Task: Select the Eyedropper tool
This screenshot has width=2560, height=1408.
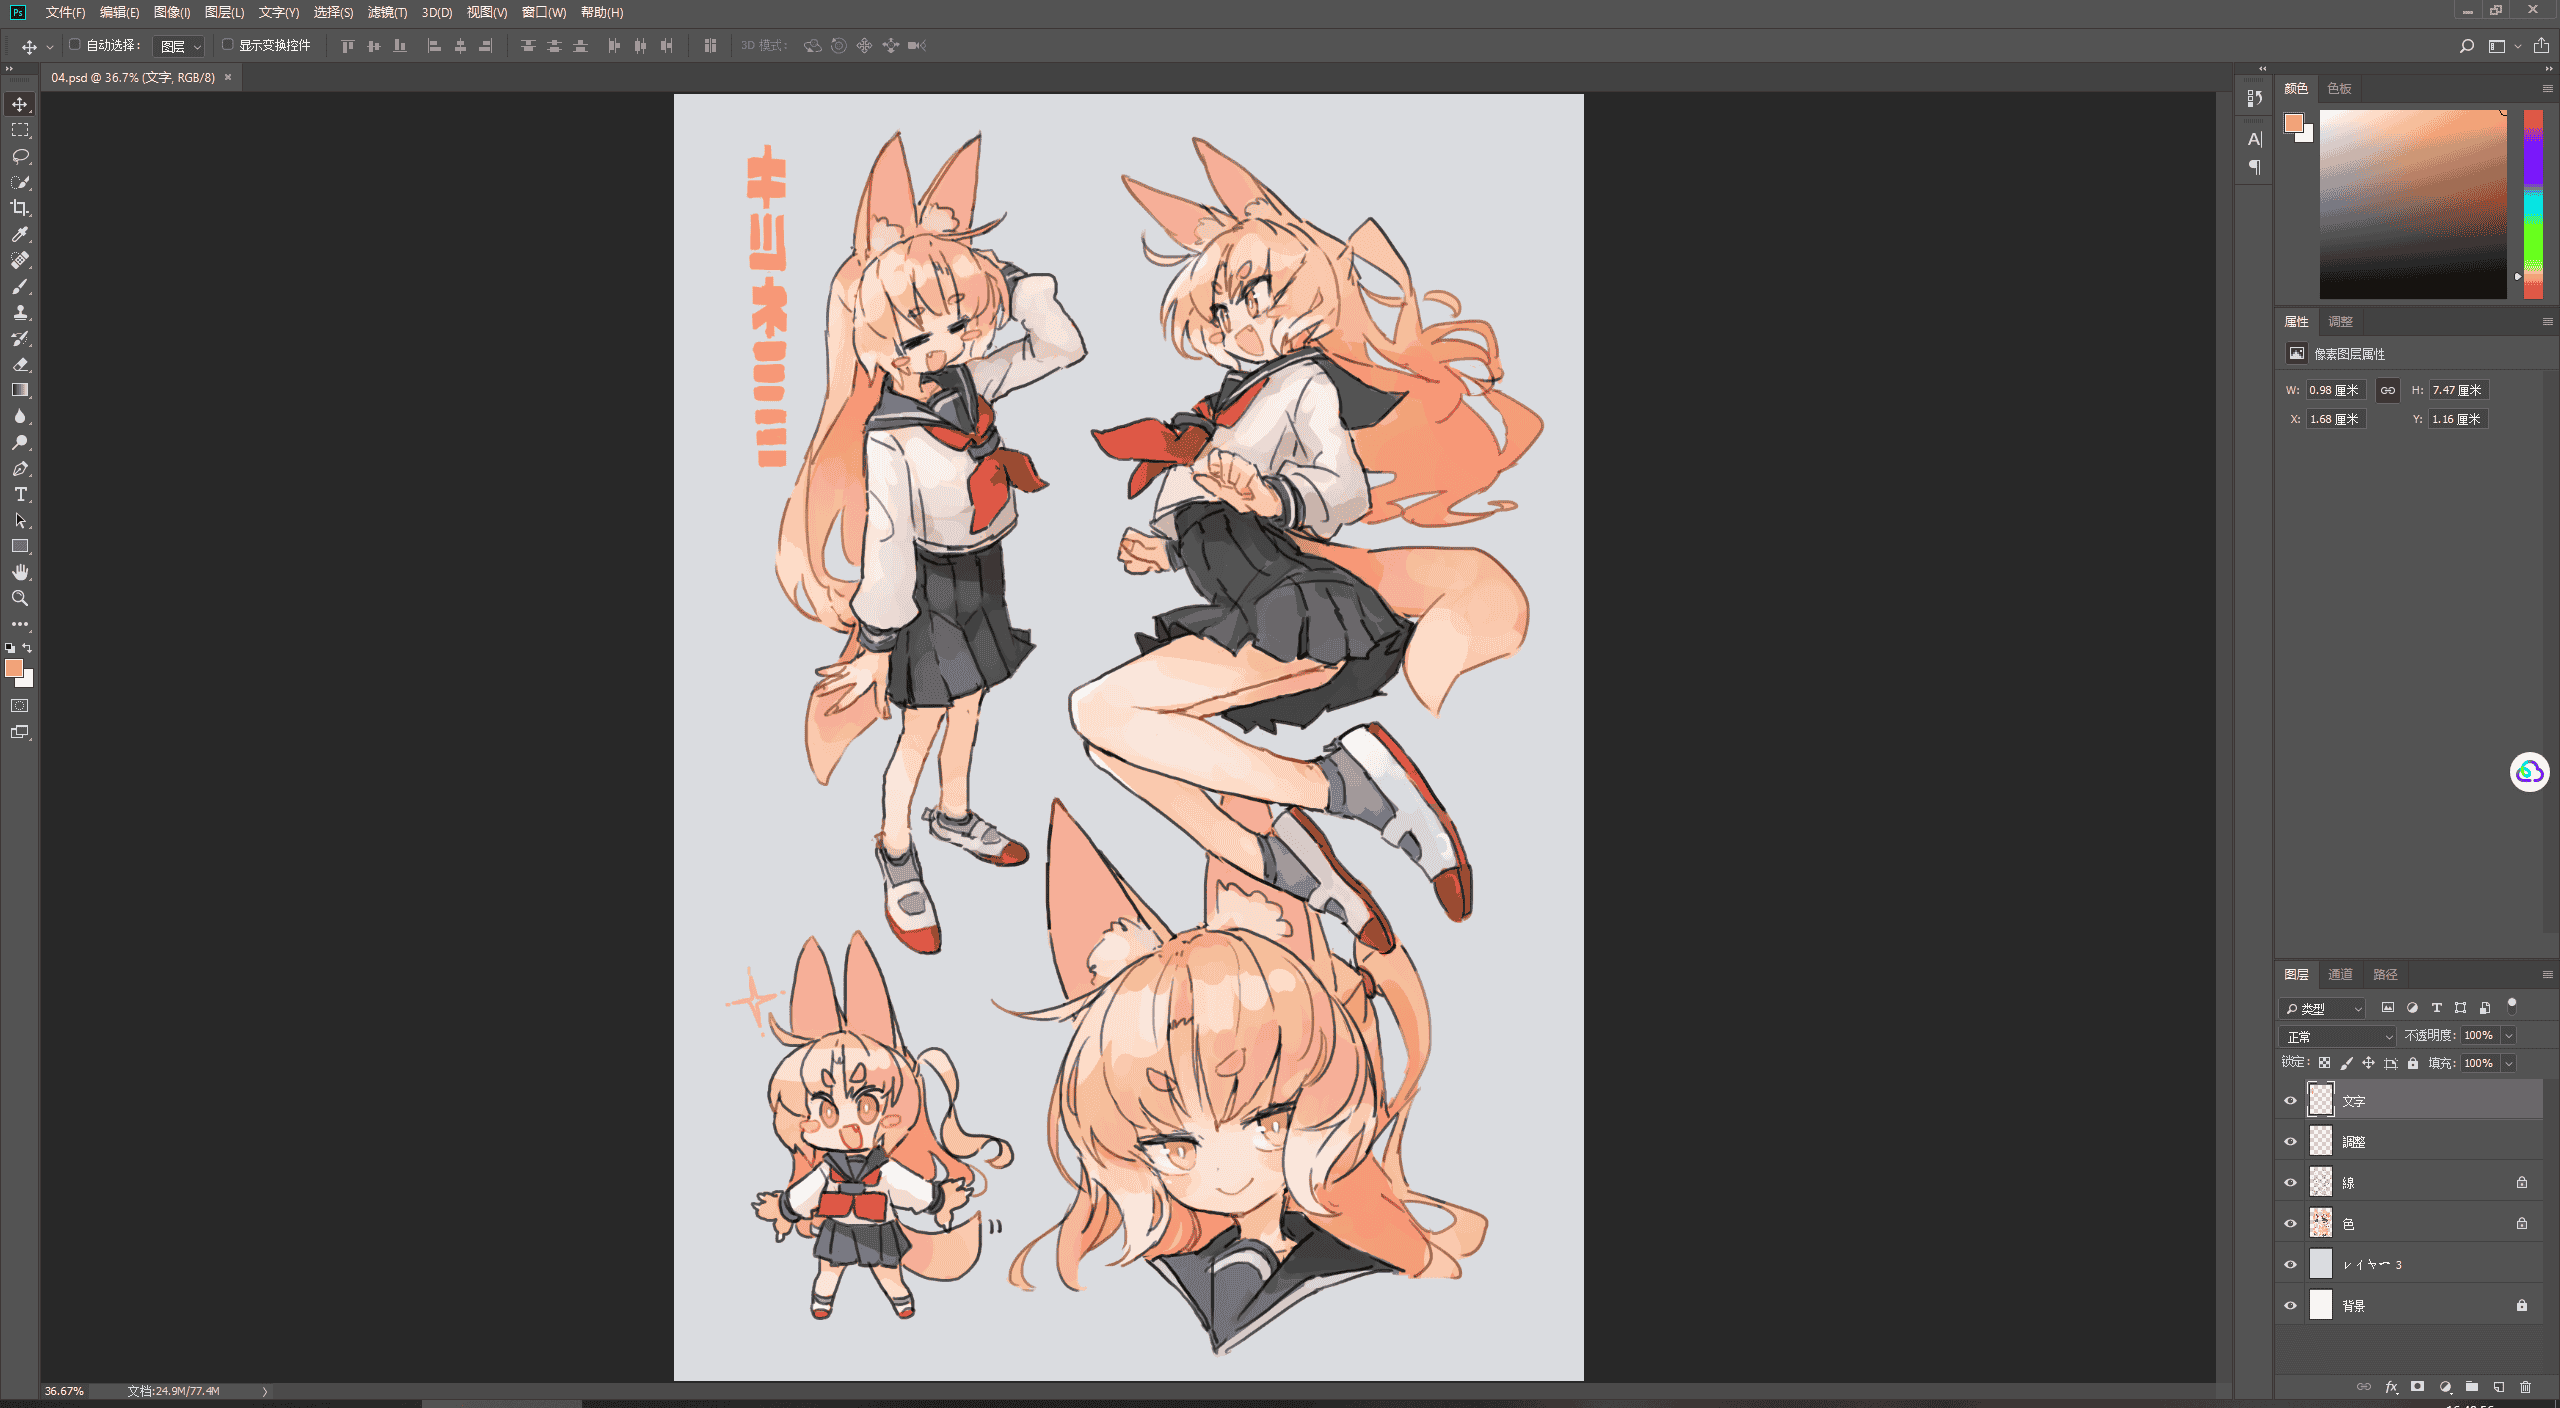Action: (20, 234)
